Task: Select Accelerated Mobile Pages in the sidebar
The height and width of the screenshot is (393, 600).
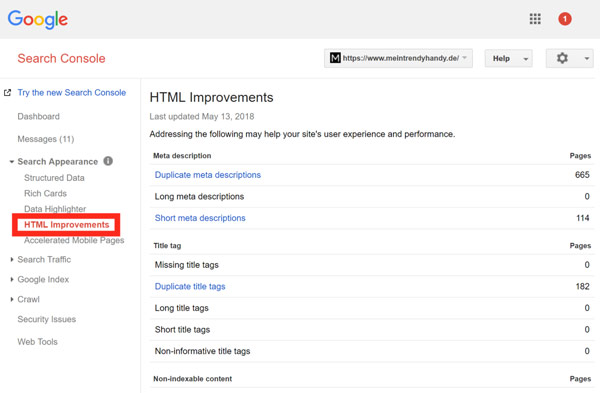Action: click(x=74, y=240)
